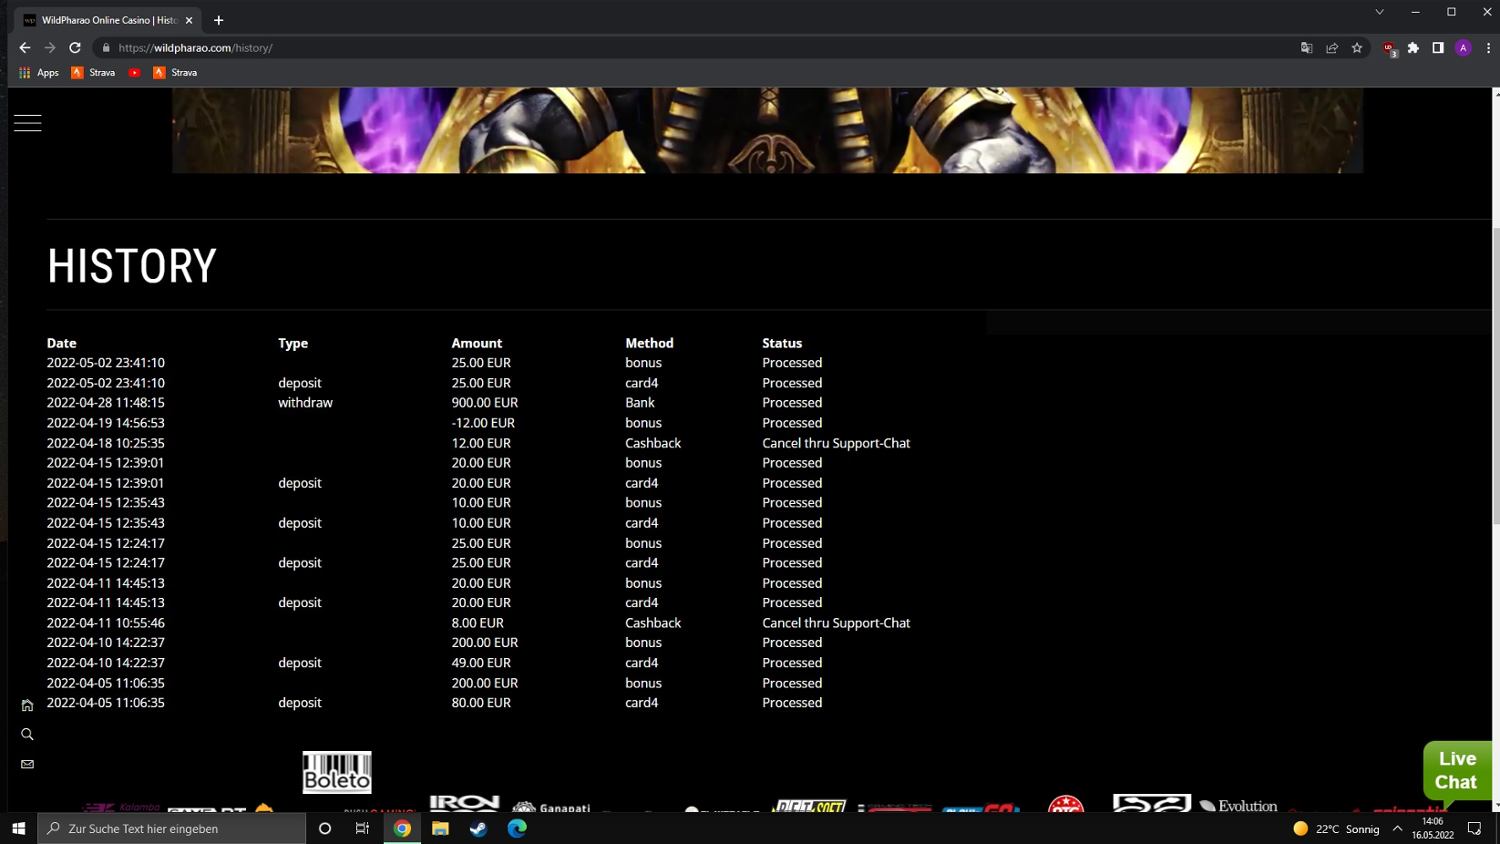
Task: Expand the tab search chevron
Action: [1379, 12]
